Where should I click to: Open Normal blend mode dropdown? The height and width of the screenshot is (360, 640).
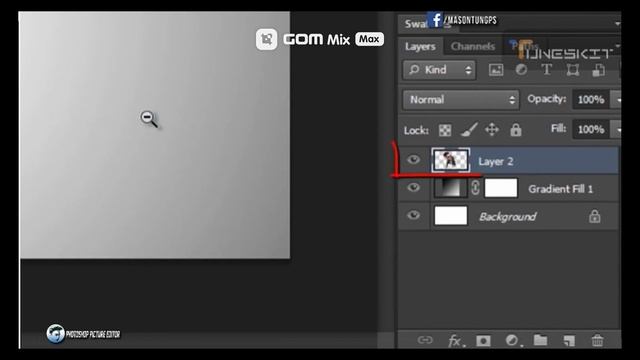461,100
